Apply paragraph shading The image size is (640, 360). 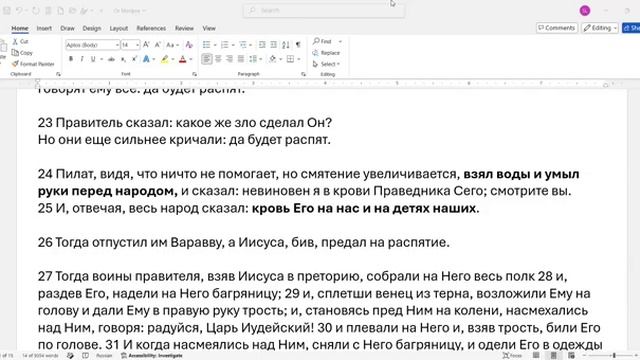click(273, 59)
